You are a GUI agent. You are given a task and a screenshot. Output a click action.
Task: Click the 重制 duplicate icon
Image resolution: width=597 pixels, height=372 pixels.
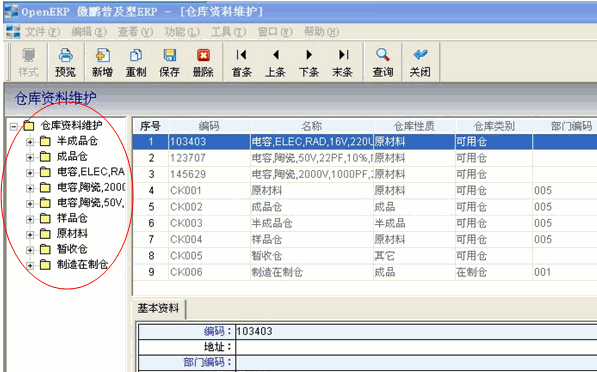point(136,55)
